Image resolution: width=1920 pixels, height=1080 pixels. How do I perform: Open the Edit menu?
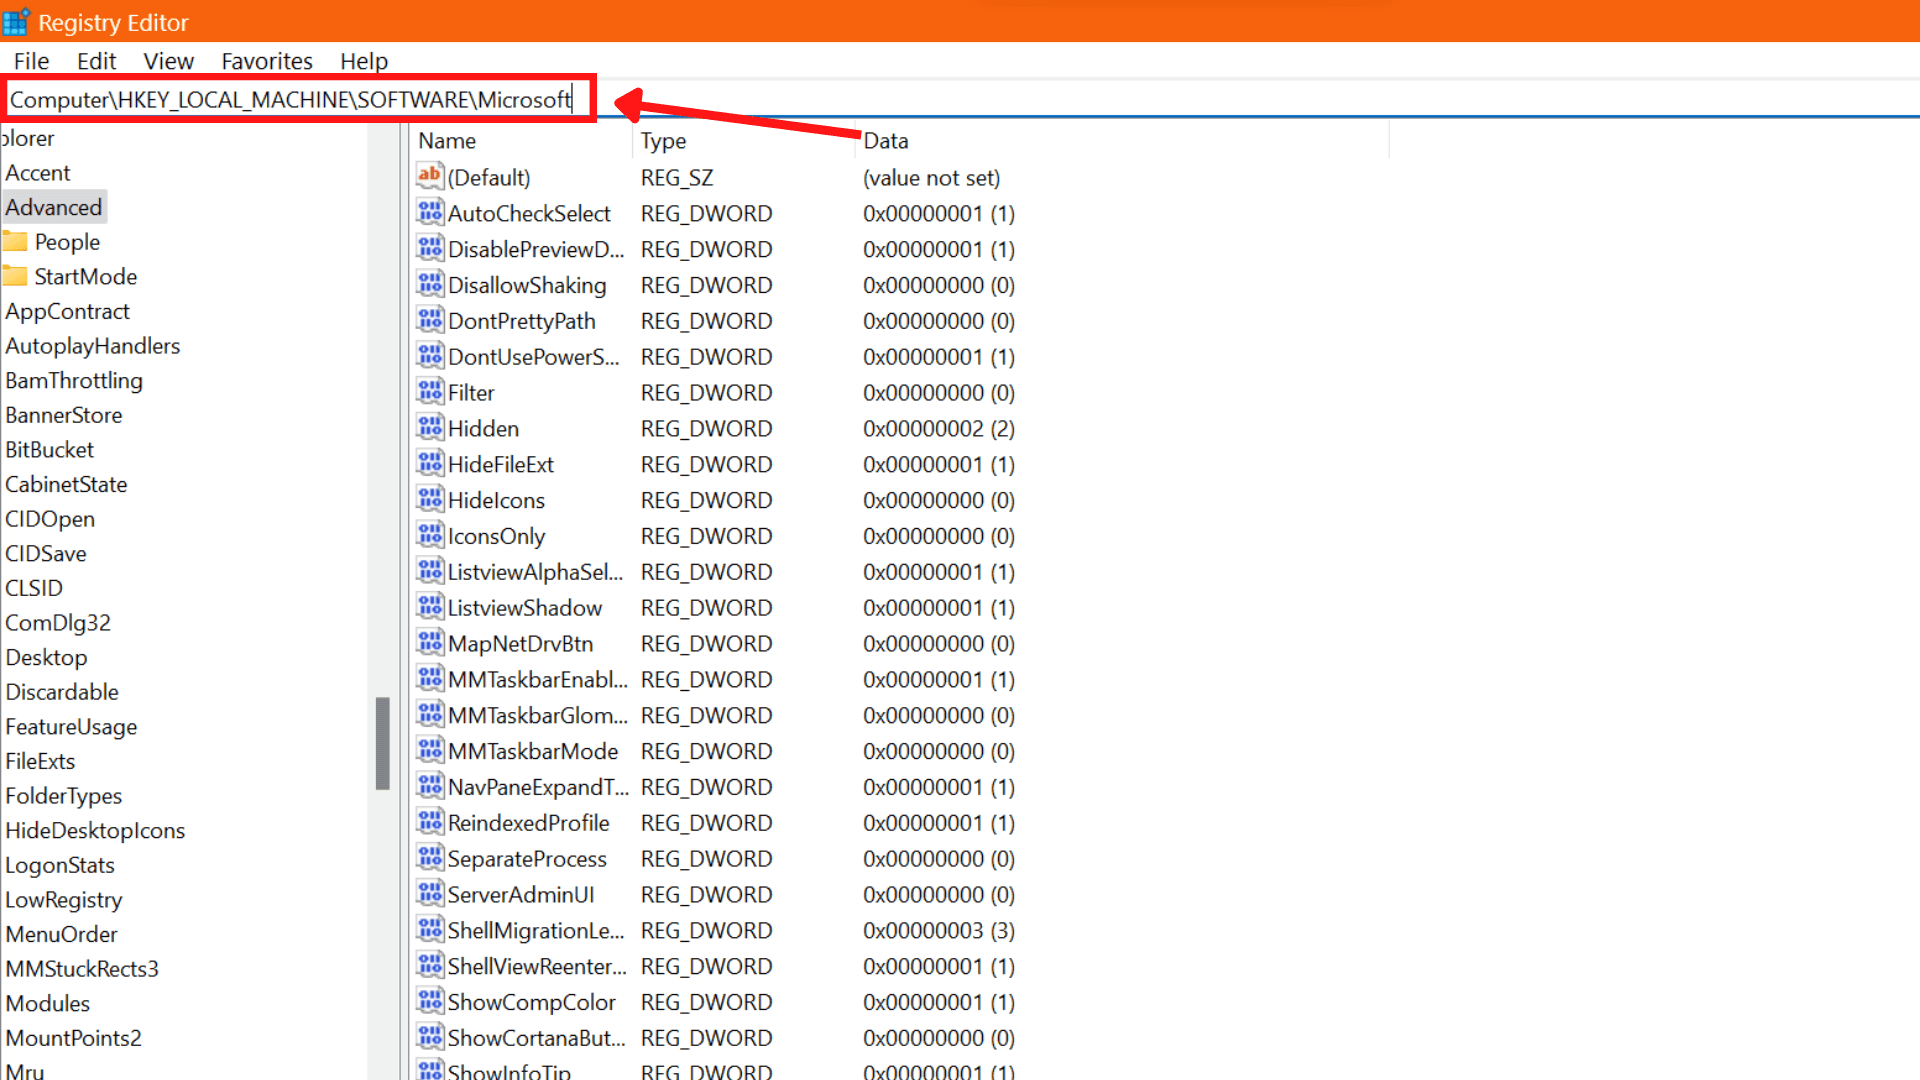coord(96,61)
